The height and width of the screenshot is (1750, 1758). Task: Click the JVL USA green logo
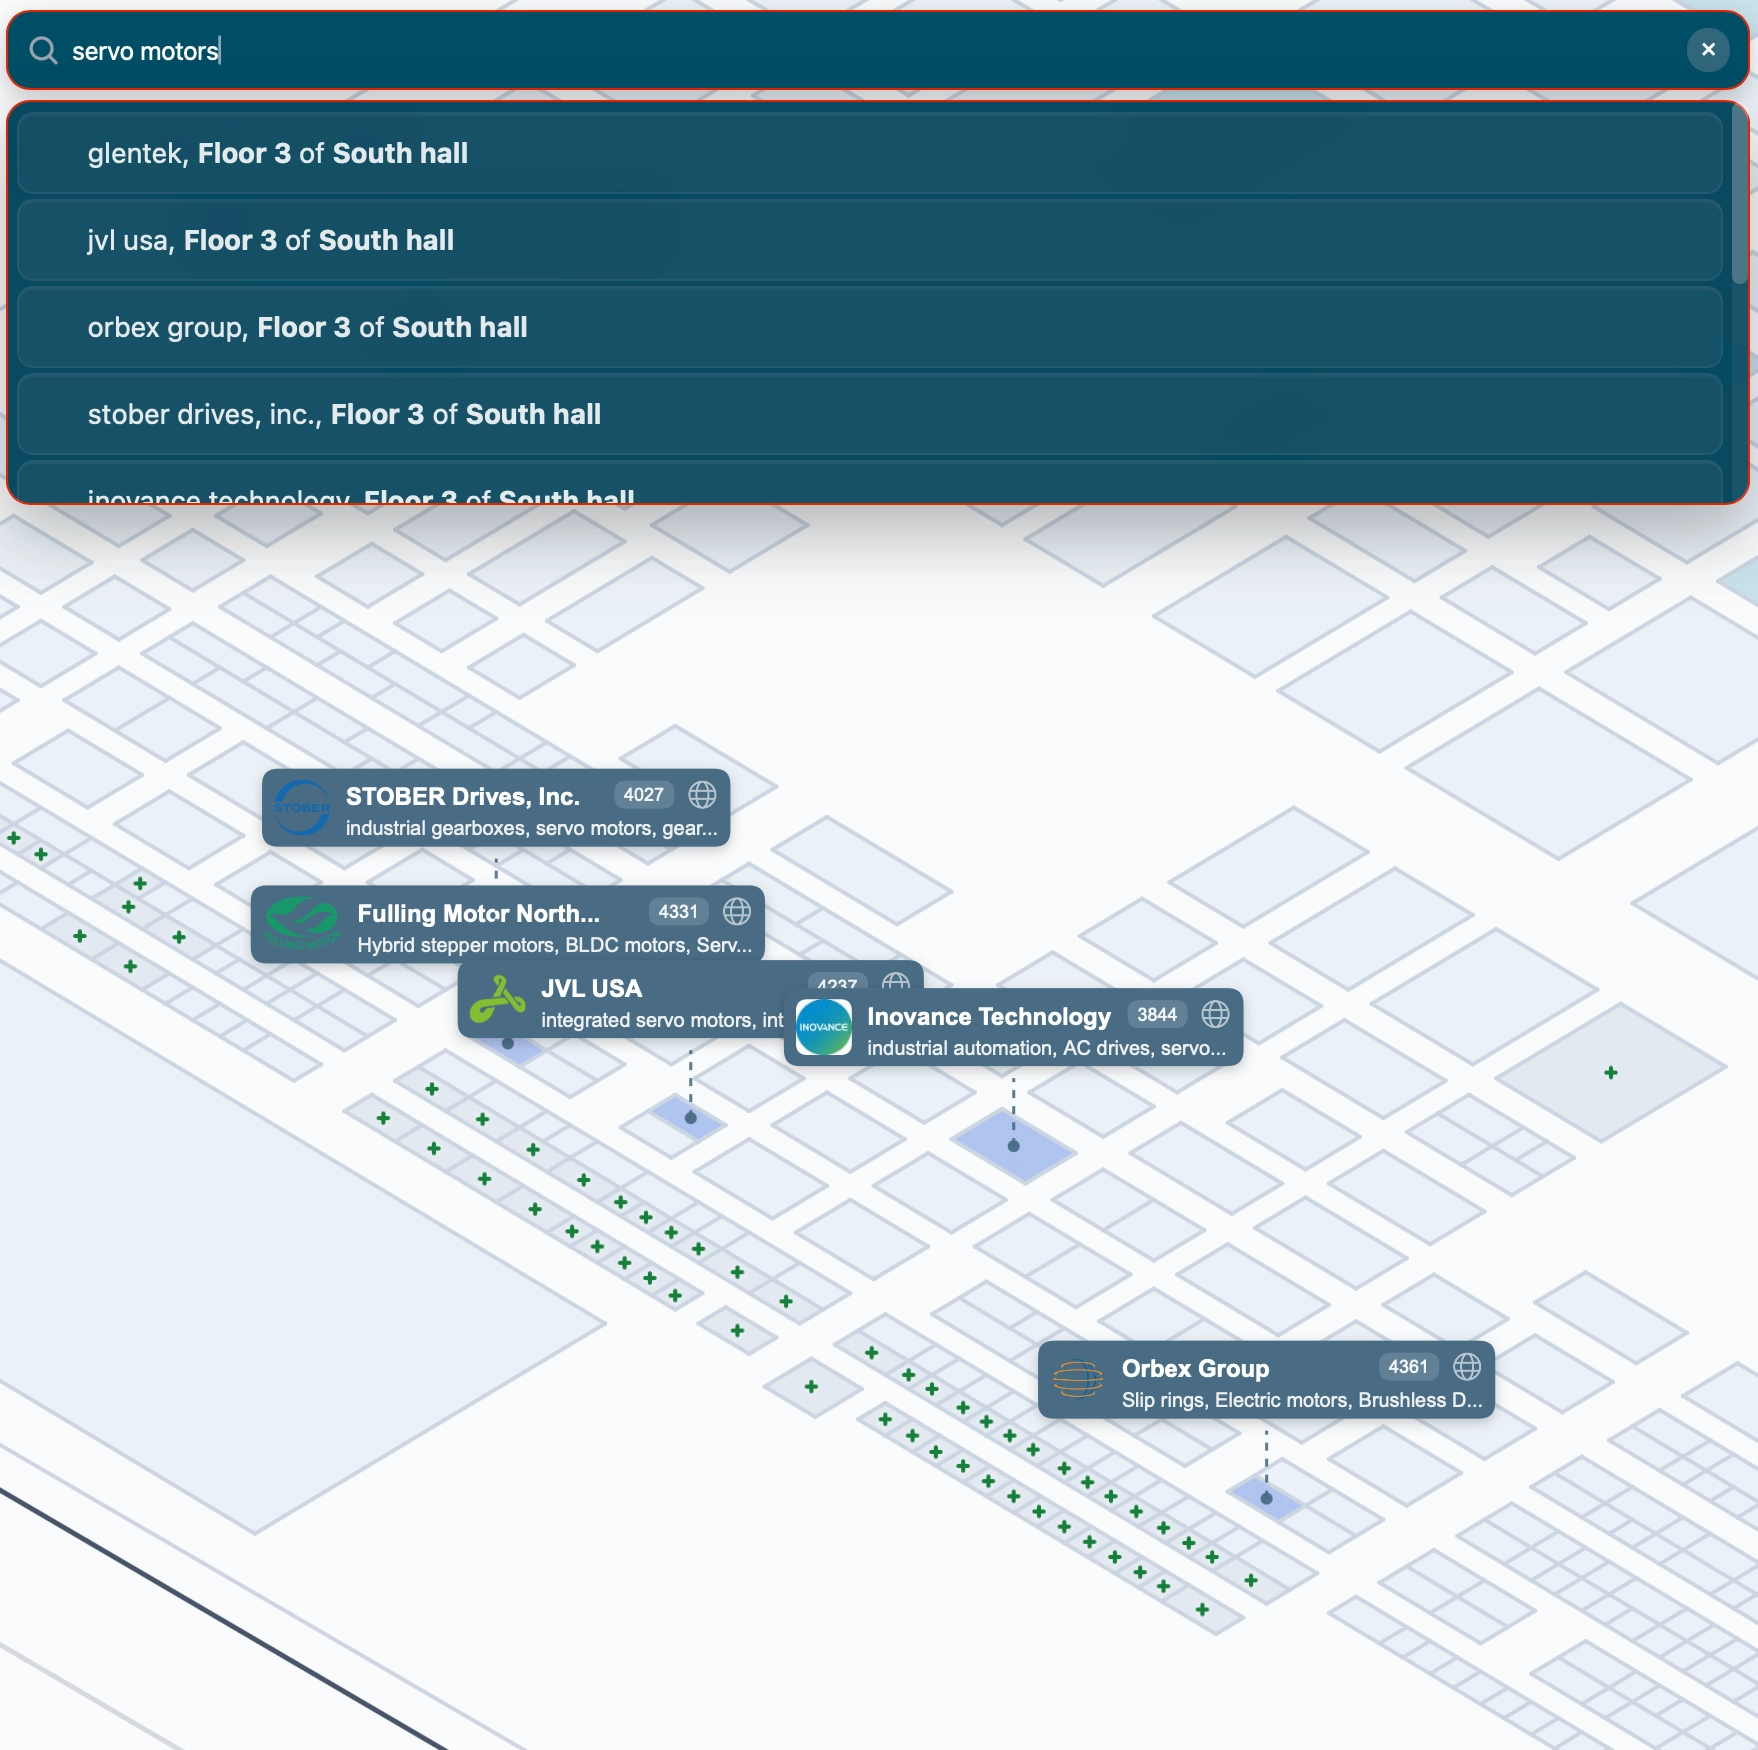(498, 1000)
